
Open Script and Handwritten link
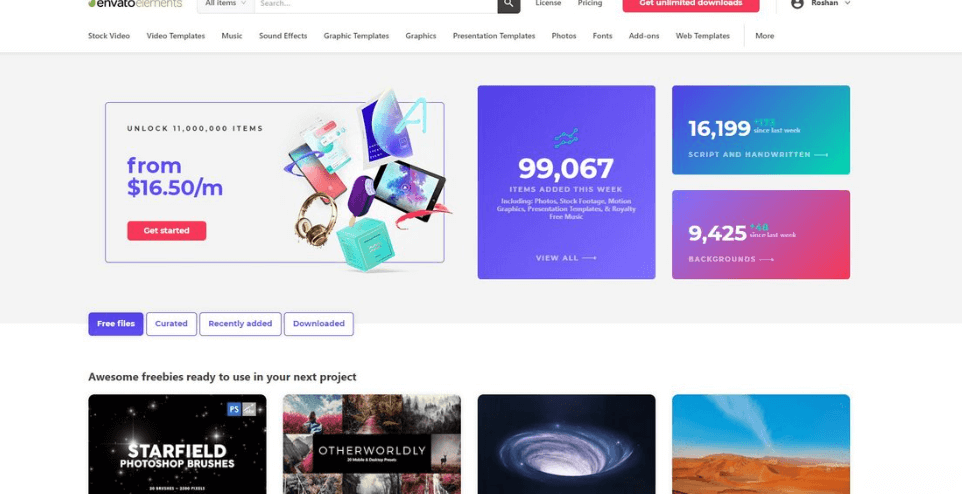[x=758, y=155]
